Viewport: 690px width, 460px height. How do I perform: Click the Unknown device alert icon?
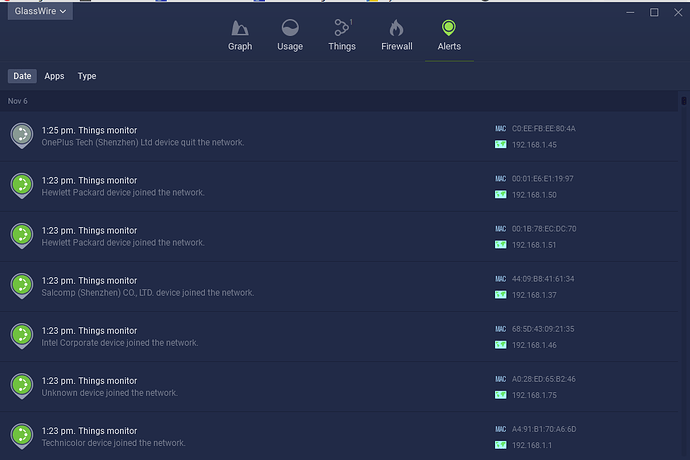21,385
